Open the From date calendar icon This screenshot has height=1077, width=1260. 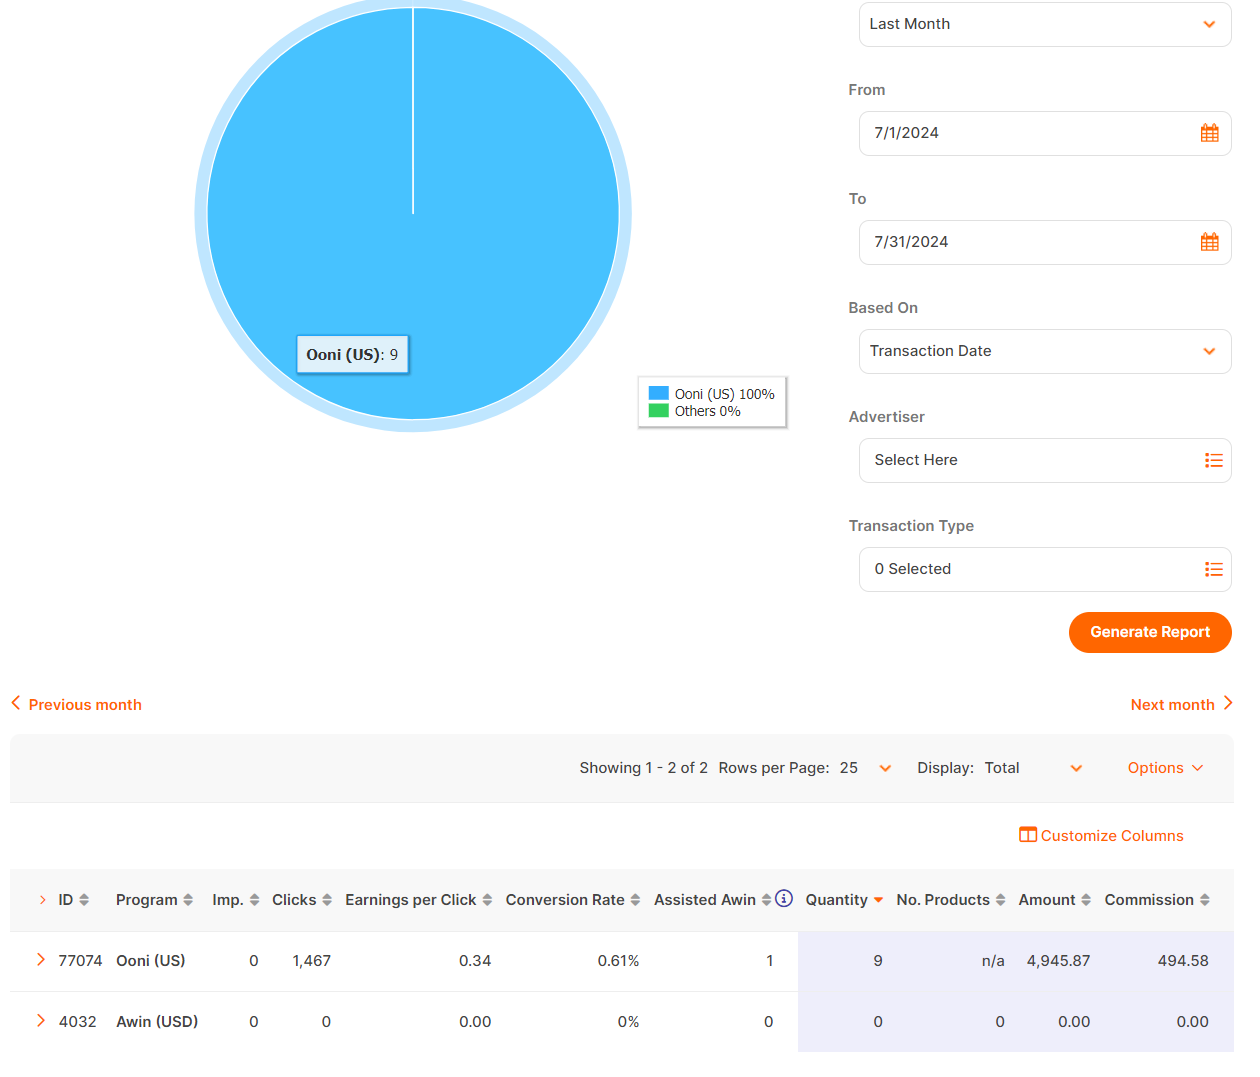pos(1209,133)
